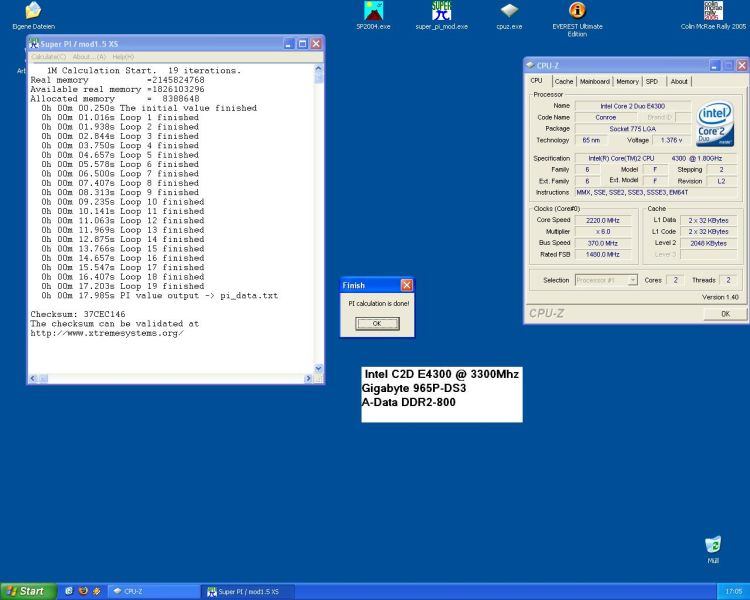
Task: Click the Checksum: 37CEC146 line
Action: [78, 314]
